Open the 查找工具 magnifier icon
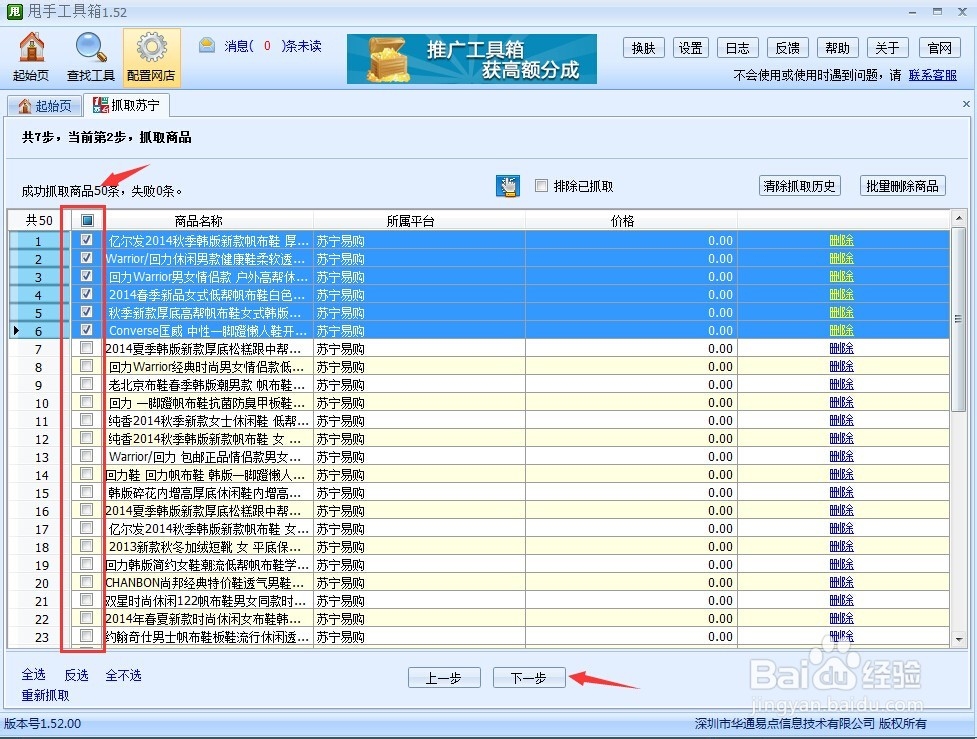This screenshot has height=739, width=977. pyautogui.click(x=91, y=57)
